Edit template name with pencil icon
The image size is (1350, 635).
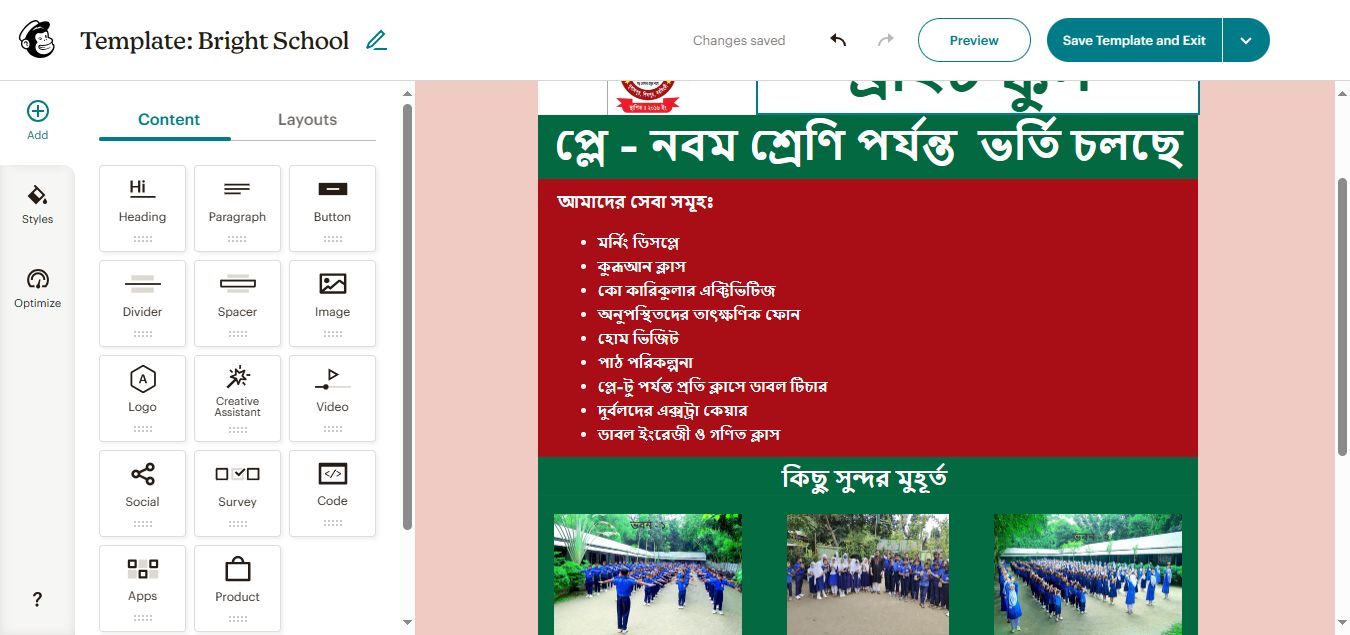pyautogui.click(x=376, y=41)
